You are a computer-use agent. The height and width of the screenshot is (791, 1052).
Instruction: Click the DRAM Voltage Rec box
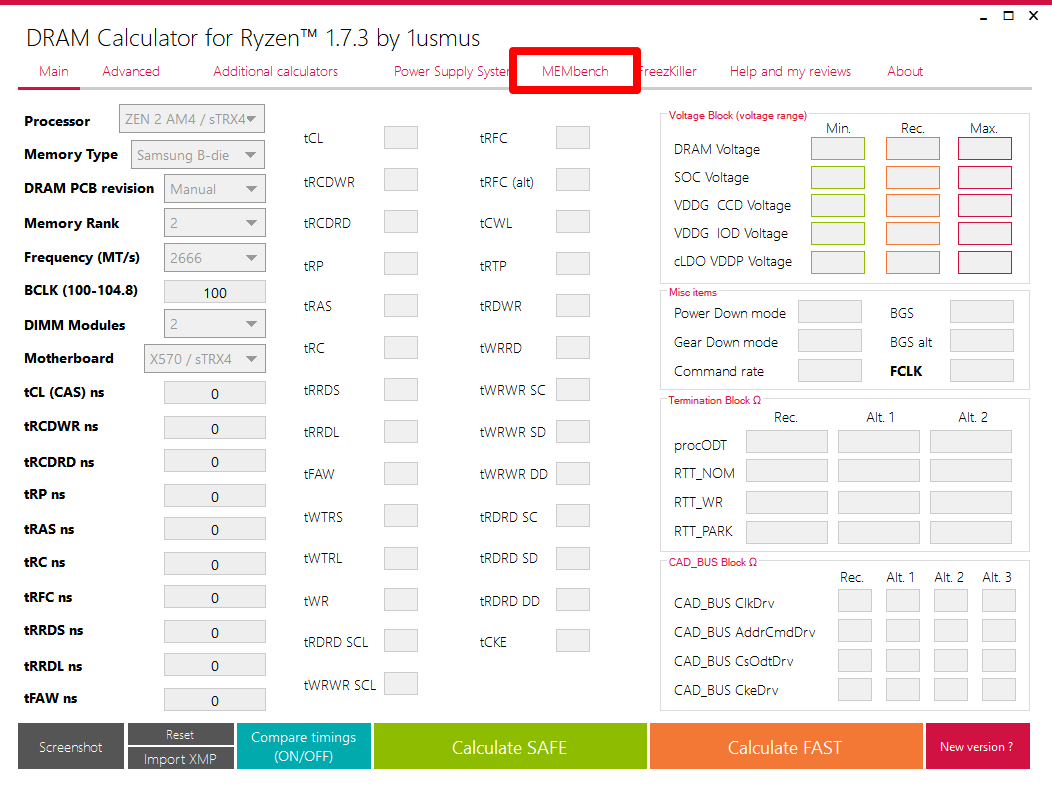912,148
